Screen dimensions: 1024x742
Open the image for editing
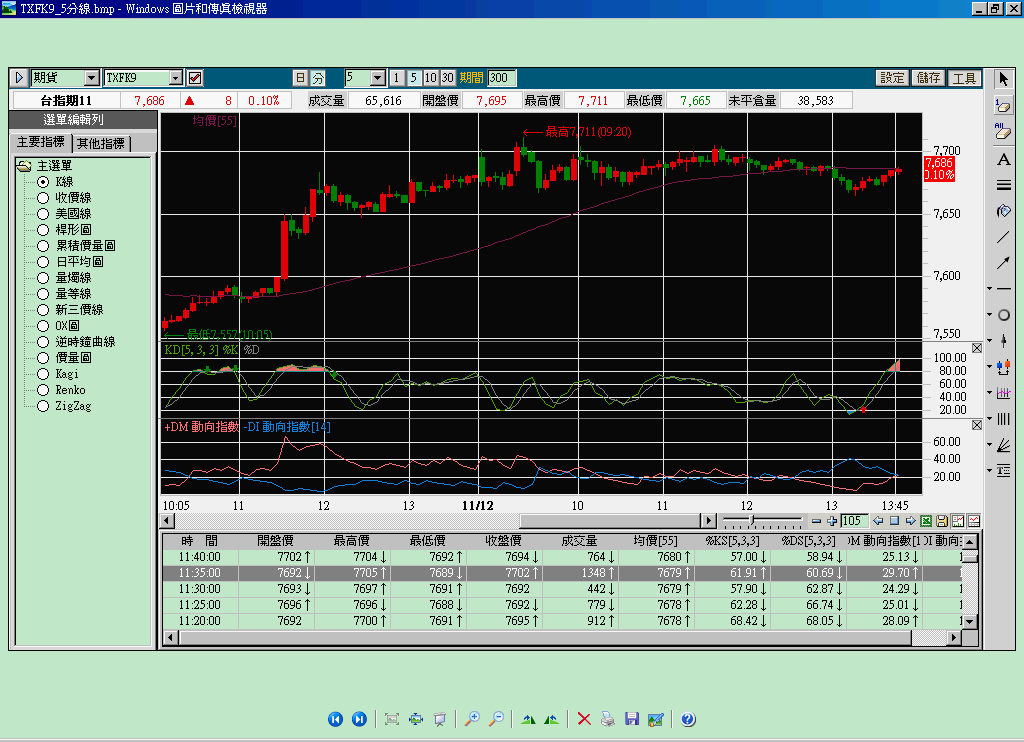click(x=656, y=719)
